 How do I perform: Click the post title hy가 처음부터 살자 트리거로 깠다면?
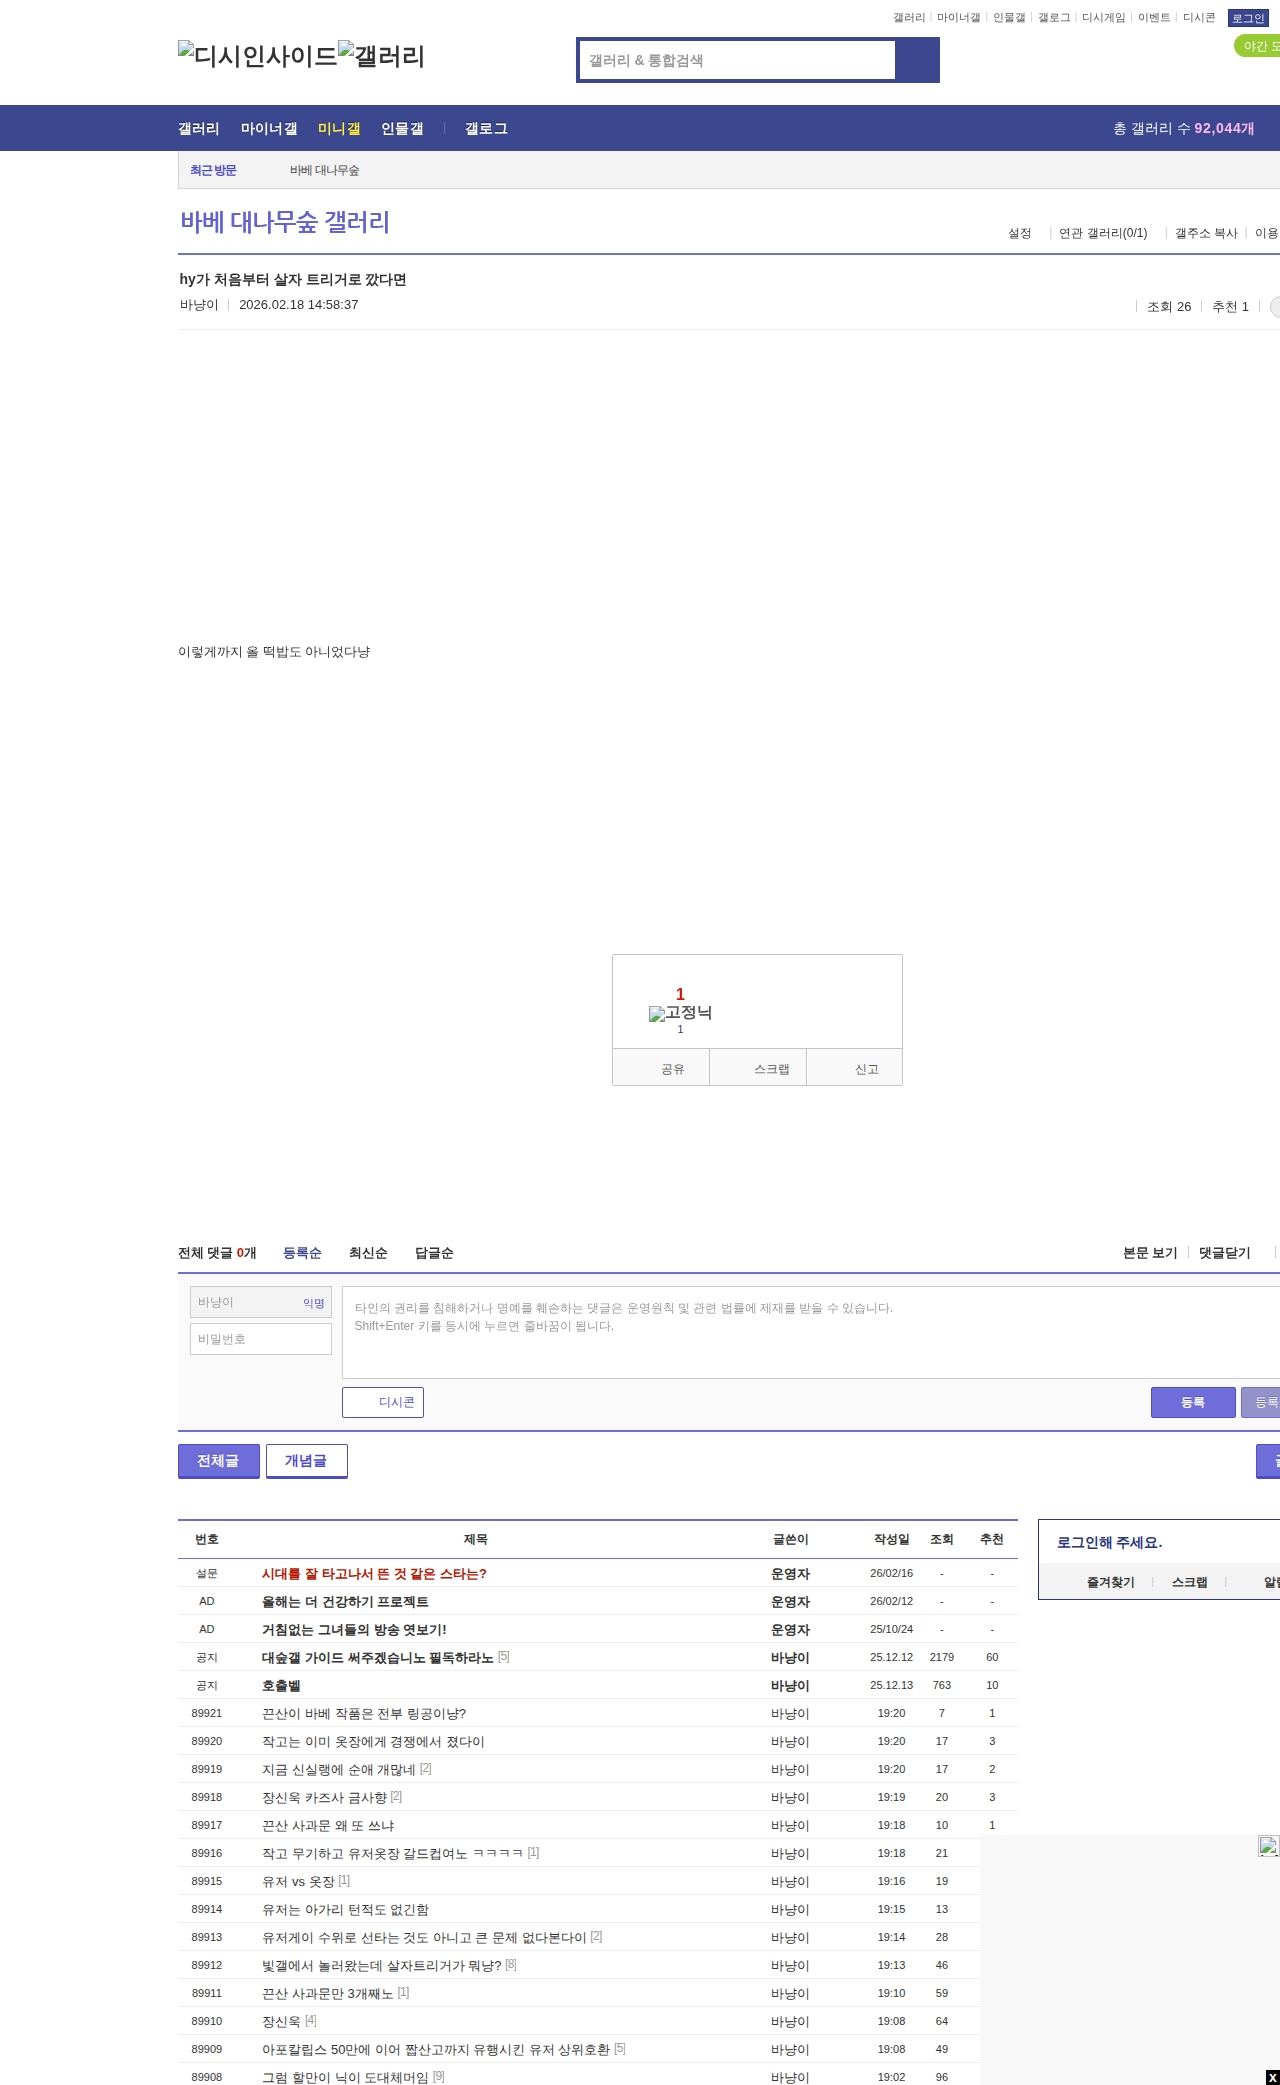293,279
